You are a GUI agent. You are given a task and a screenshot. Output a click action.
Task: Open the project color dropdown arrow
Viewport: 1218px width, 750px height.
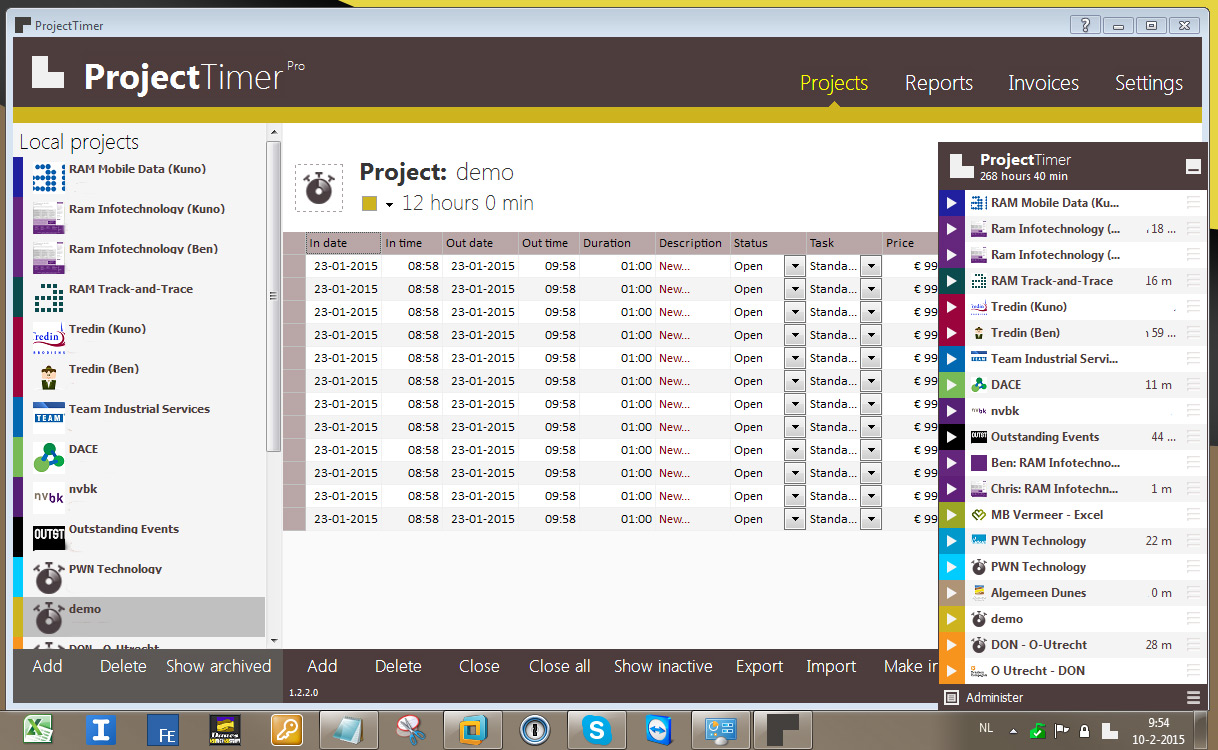389,204
